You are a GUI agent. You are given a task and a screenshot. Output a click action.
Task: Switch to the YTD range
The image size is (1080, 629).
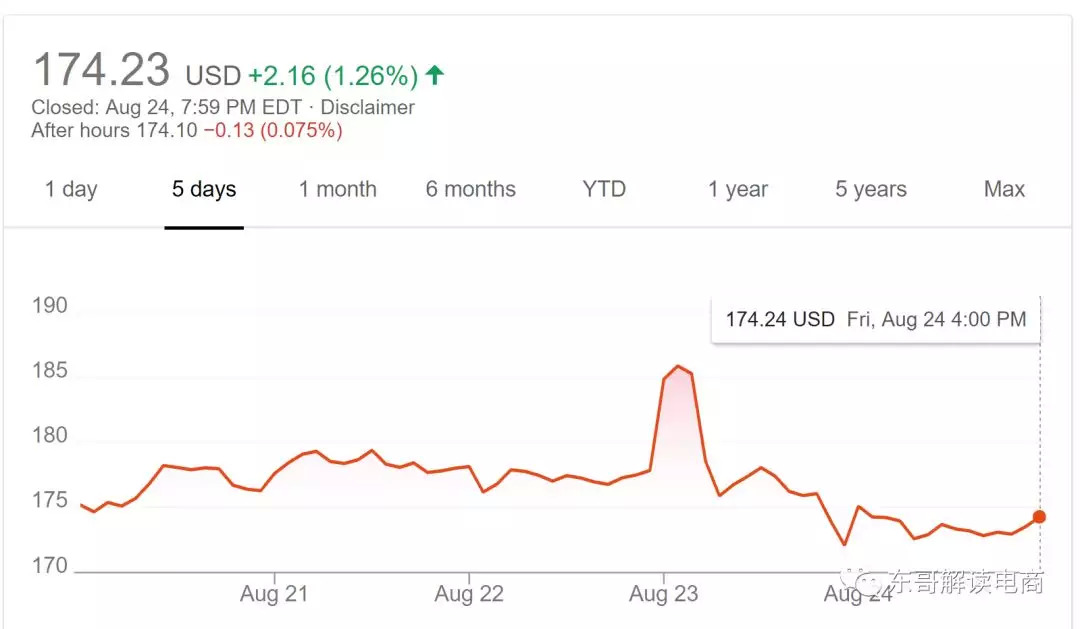(x=604, y=189)
